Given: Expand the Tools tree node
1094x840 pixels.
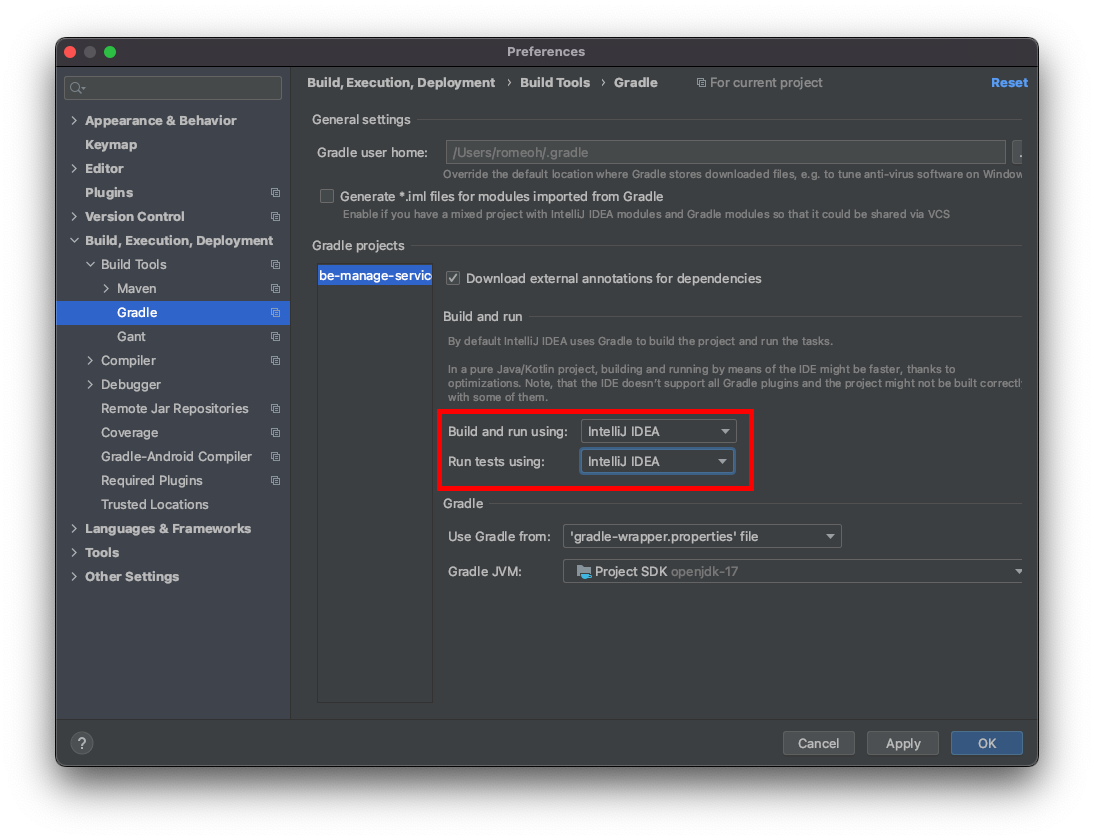Looking at the screenshot, I should coord(74,553).
